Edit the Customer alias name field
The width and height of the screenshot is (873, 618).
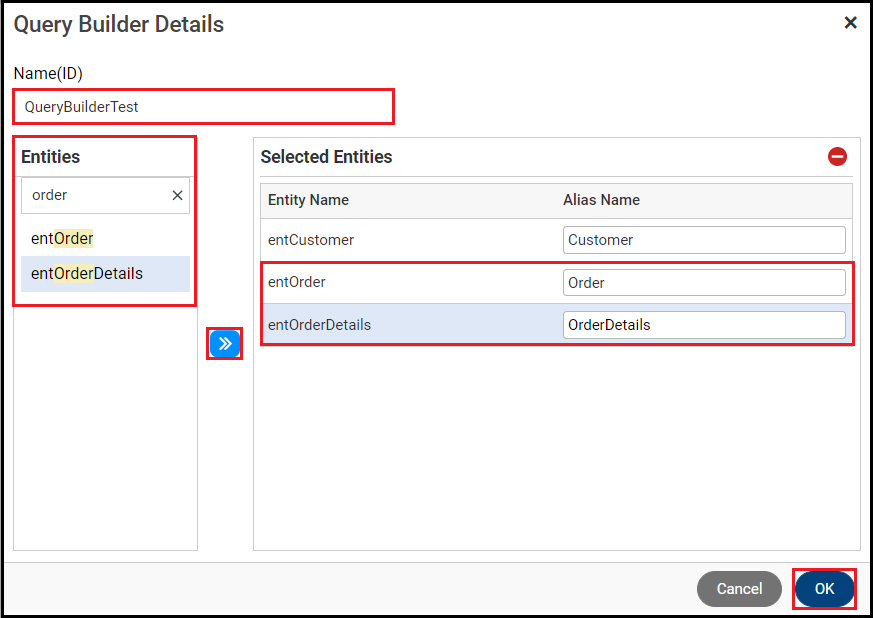(703, 240)
